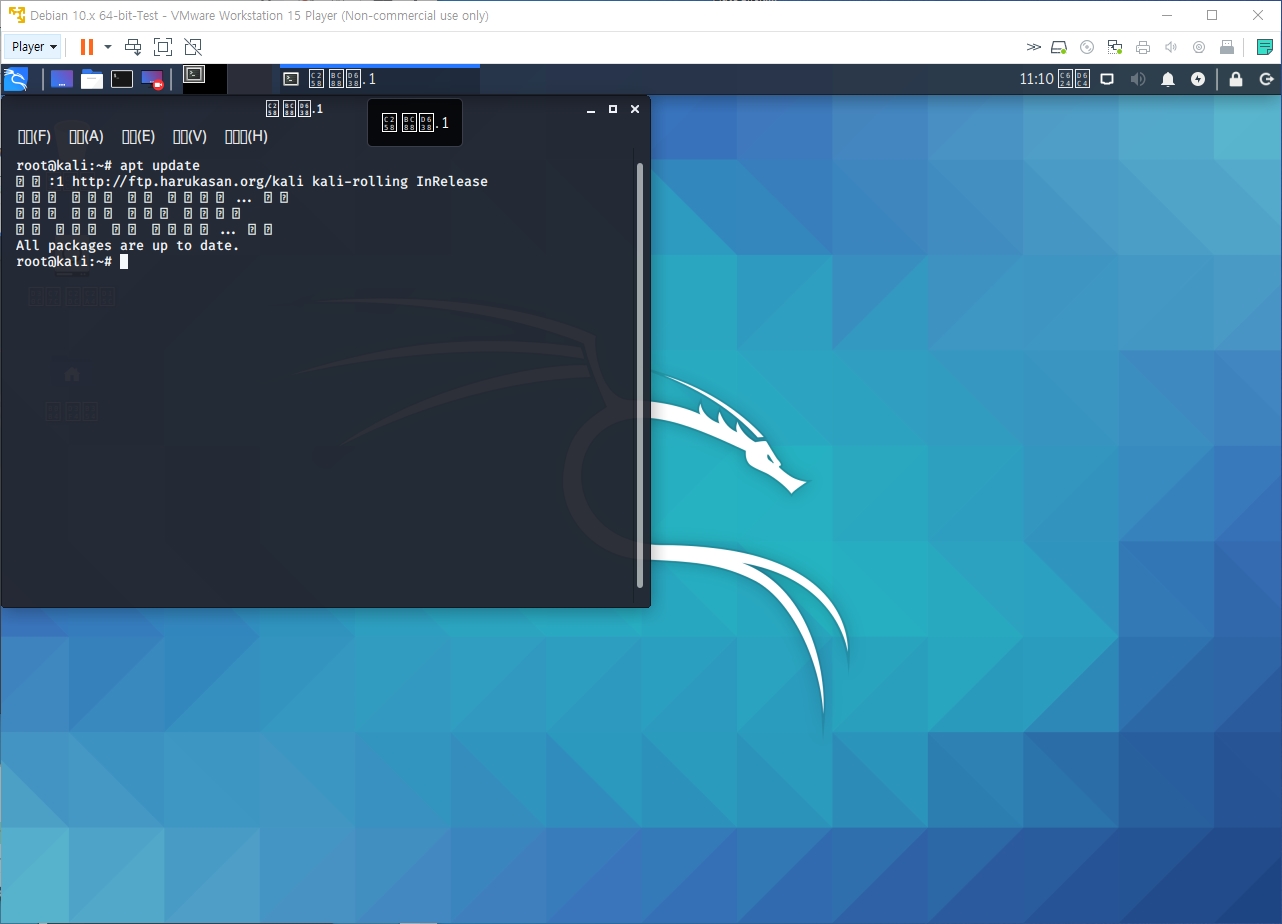
Task: Click the Kali panel network connection icon
Action: pos(1107,79)
